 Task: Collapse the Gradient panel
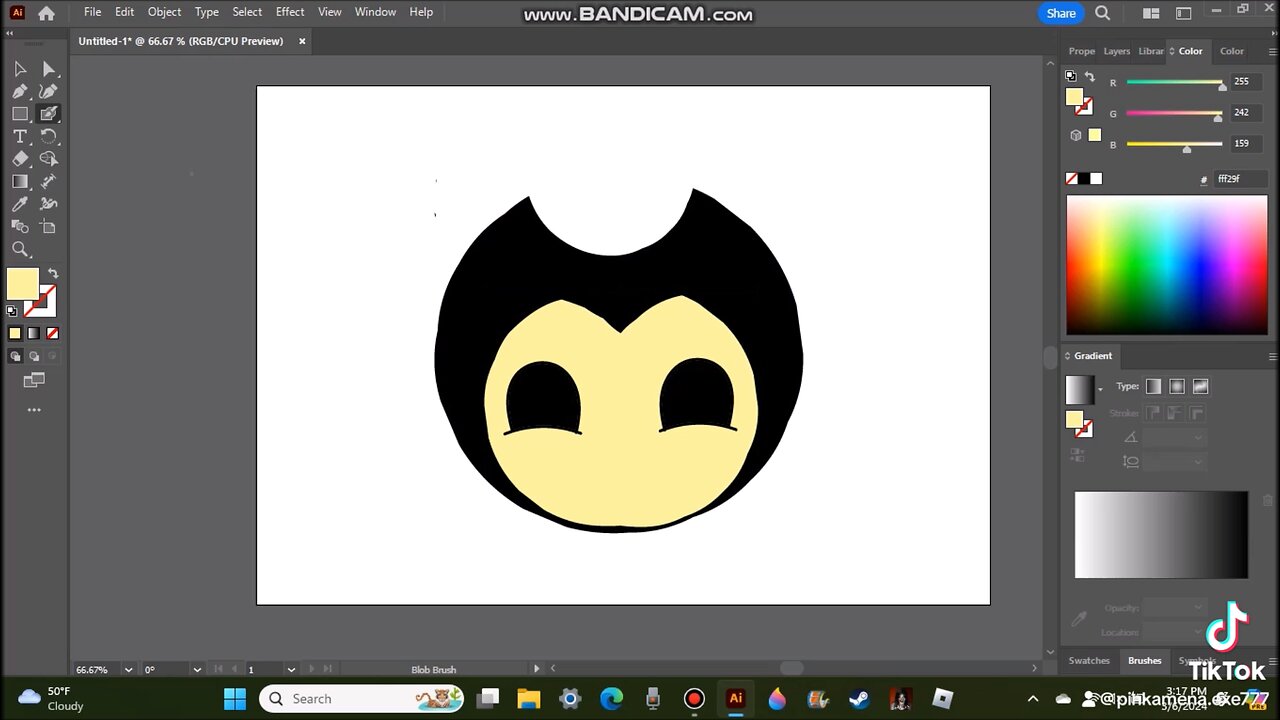1067,356
